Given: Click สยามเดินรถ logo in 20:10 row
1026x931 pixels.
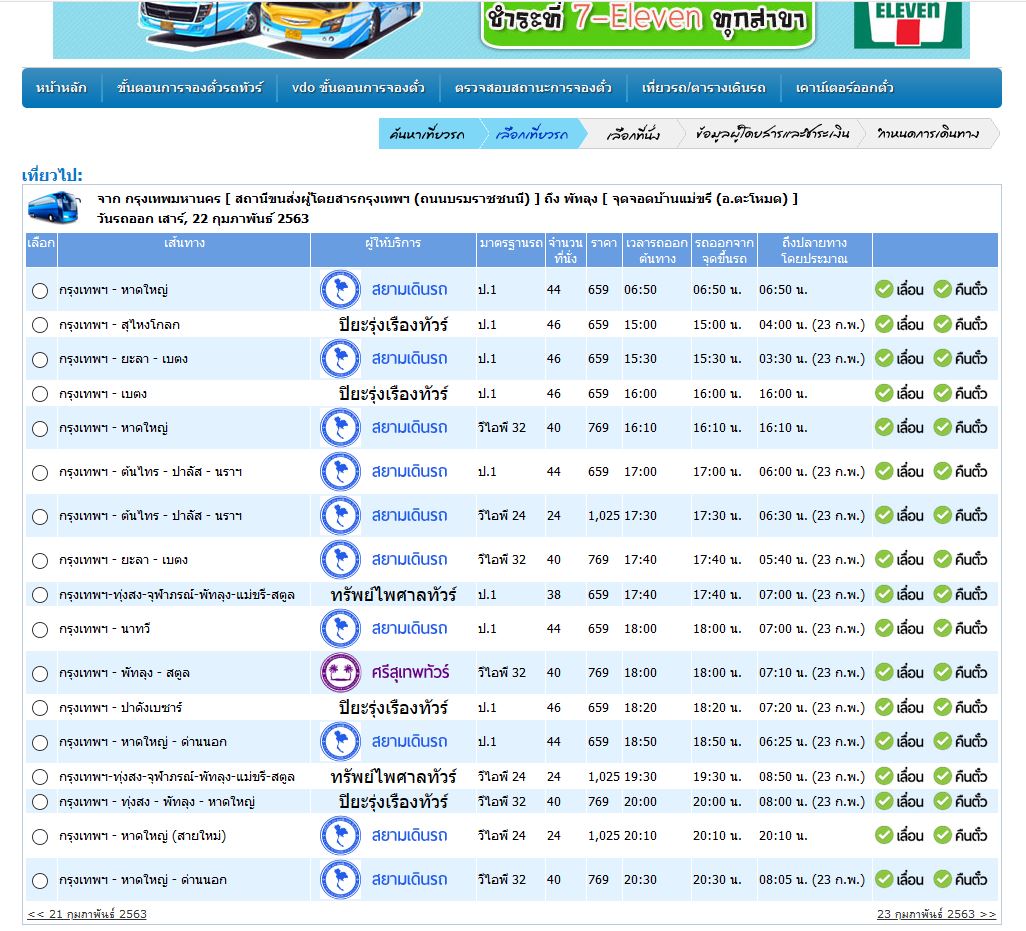Looking at the screenshot, I should click(x=340, y=835).
